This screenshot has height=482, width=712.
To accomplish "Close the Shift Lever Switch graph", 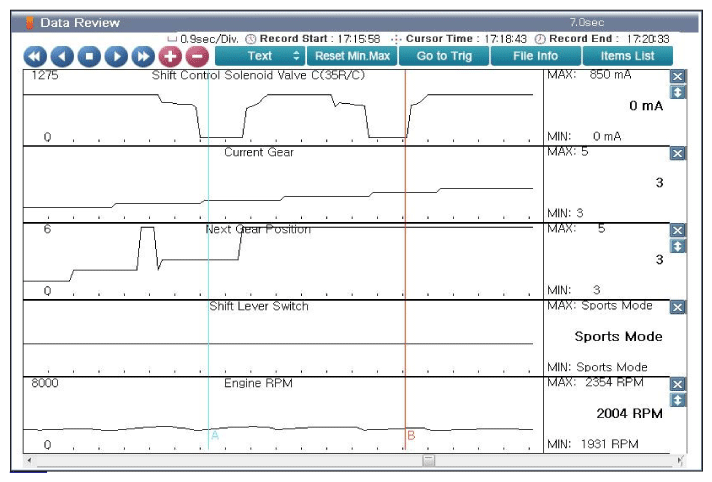I will [x=677, y=308].
